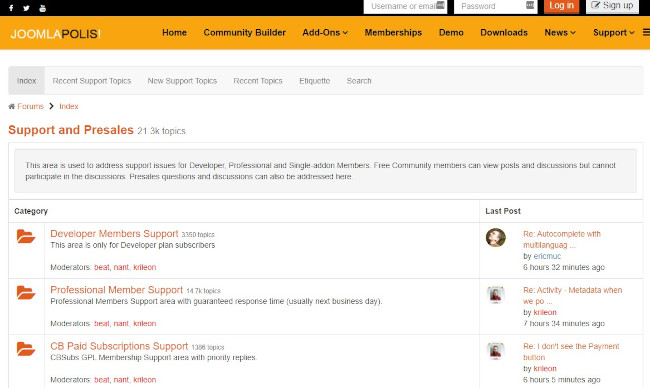This screenshot has width=650, height=388.
Task: Expand the Support dropdown menu
Action: [x=614, y=32]
